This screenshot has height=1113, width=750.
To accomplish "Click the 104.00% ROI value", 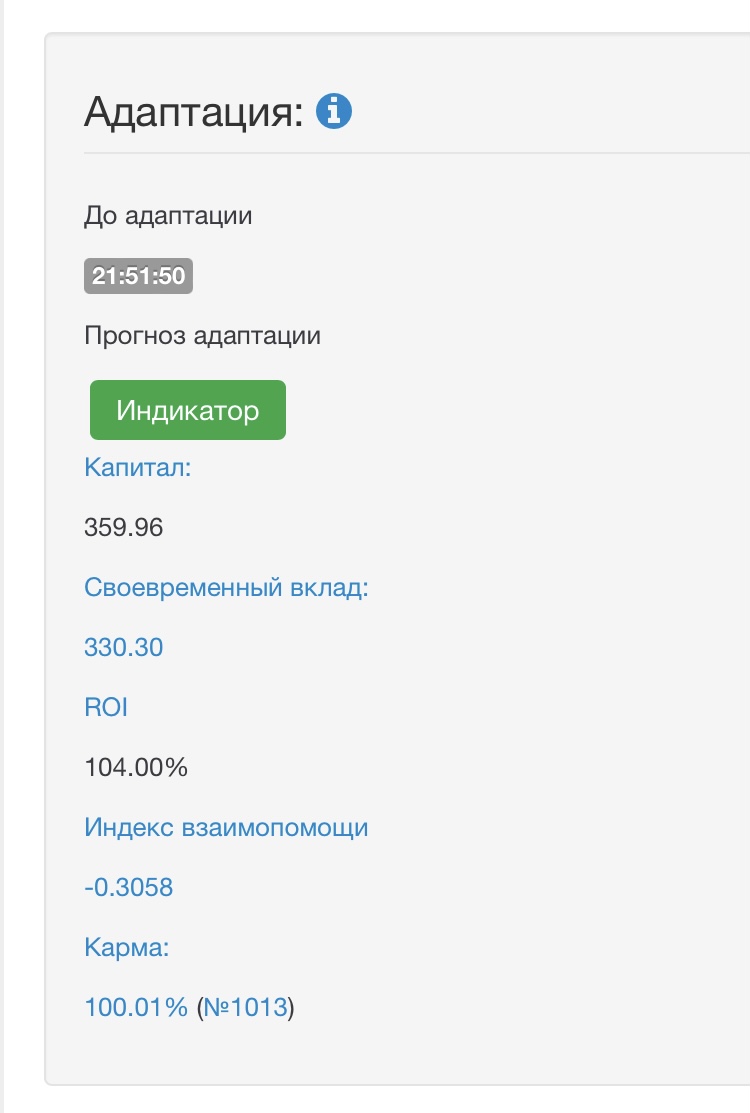I will point(135,768).
